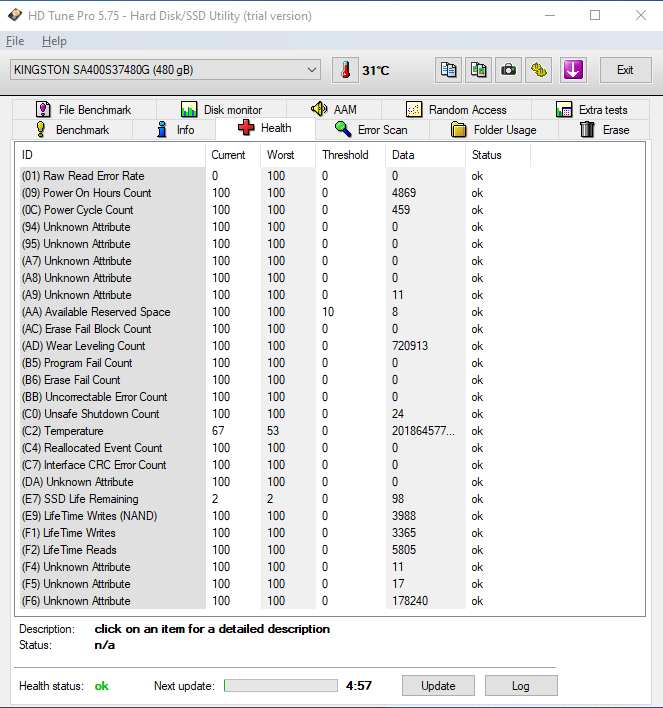Select the (94) Unknown Attribute row
663x708 pixels.
275,227
